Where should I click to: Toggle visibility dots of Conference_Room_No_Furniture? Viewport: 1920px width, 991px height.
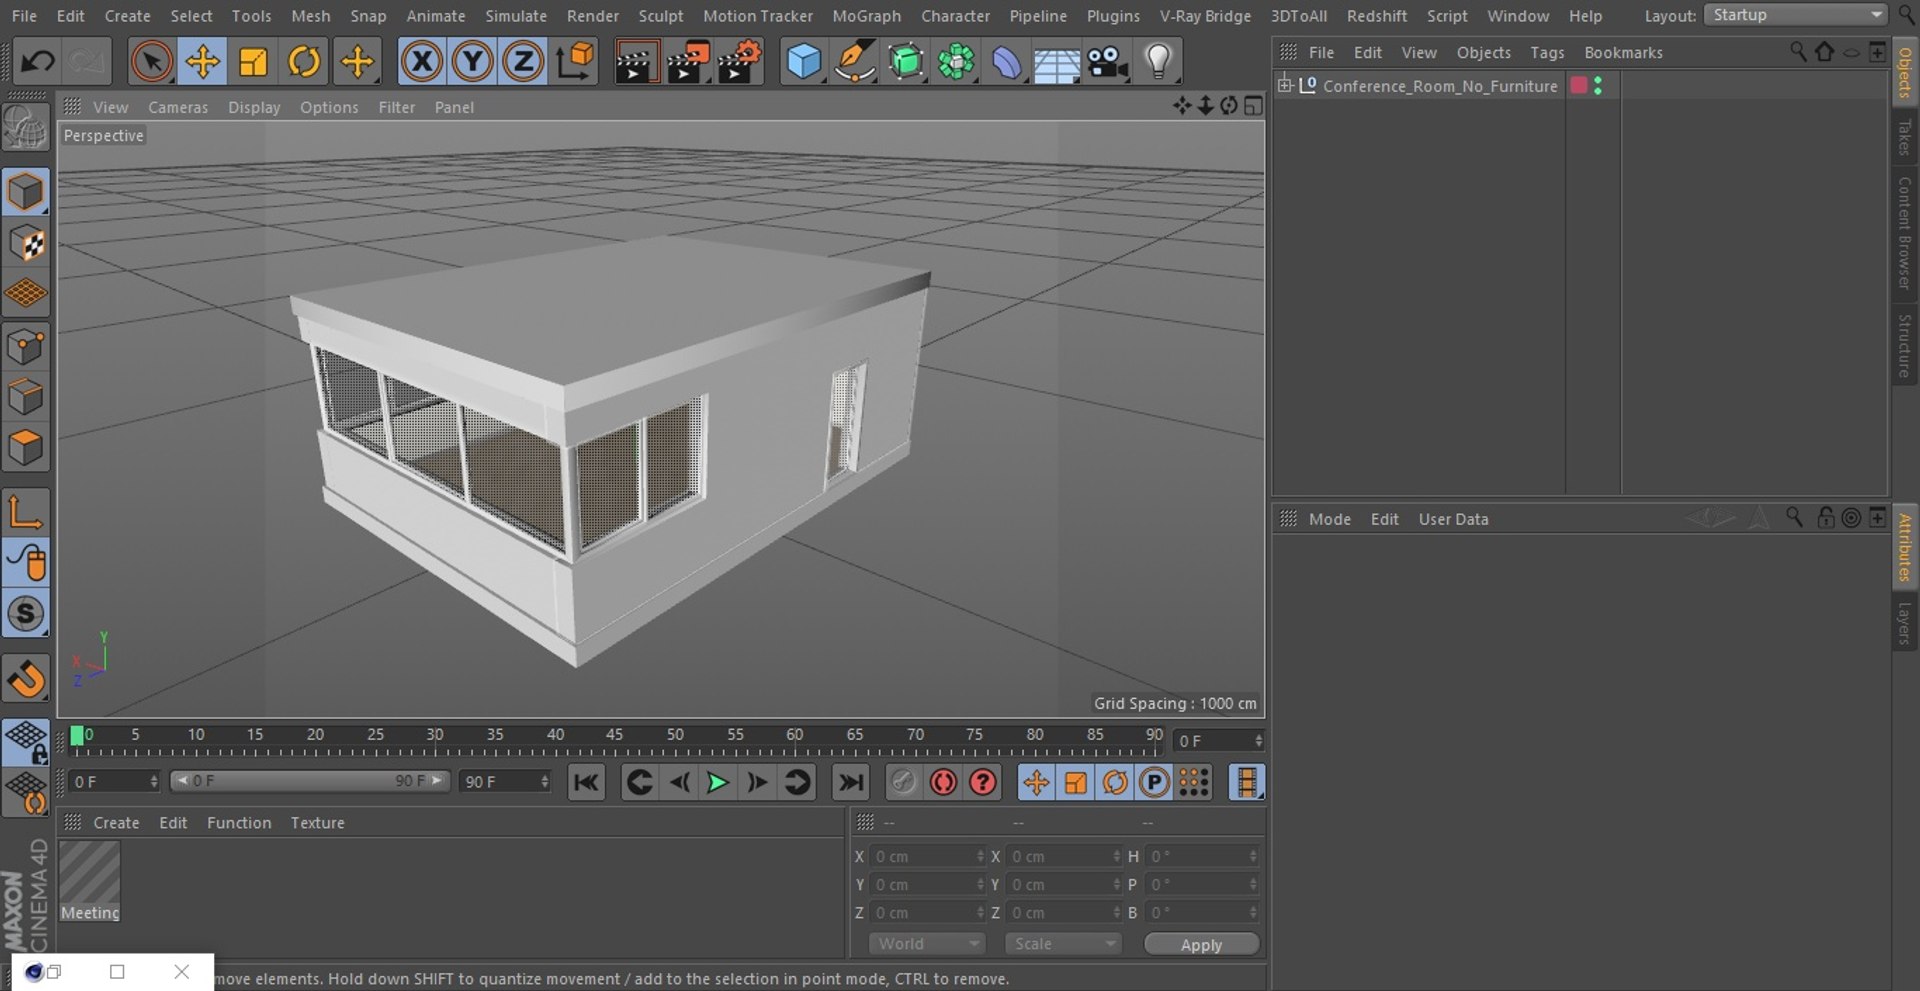coord(1598,86)
